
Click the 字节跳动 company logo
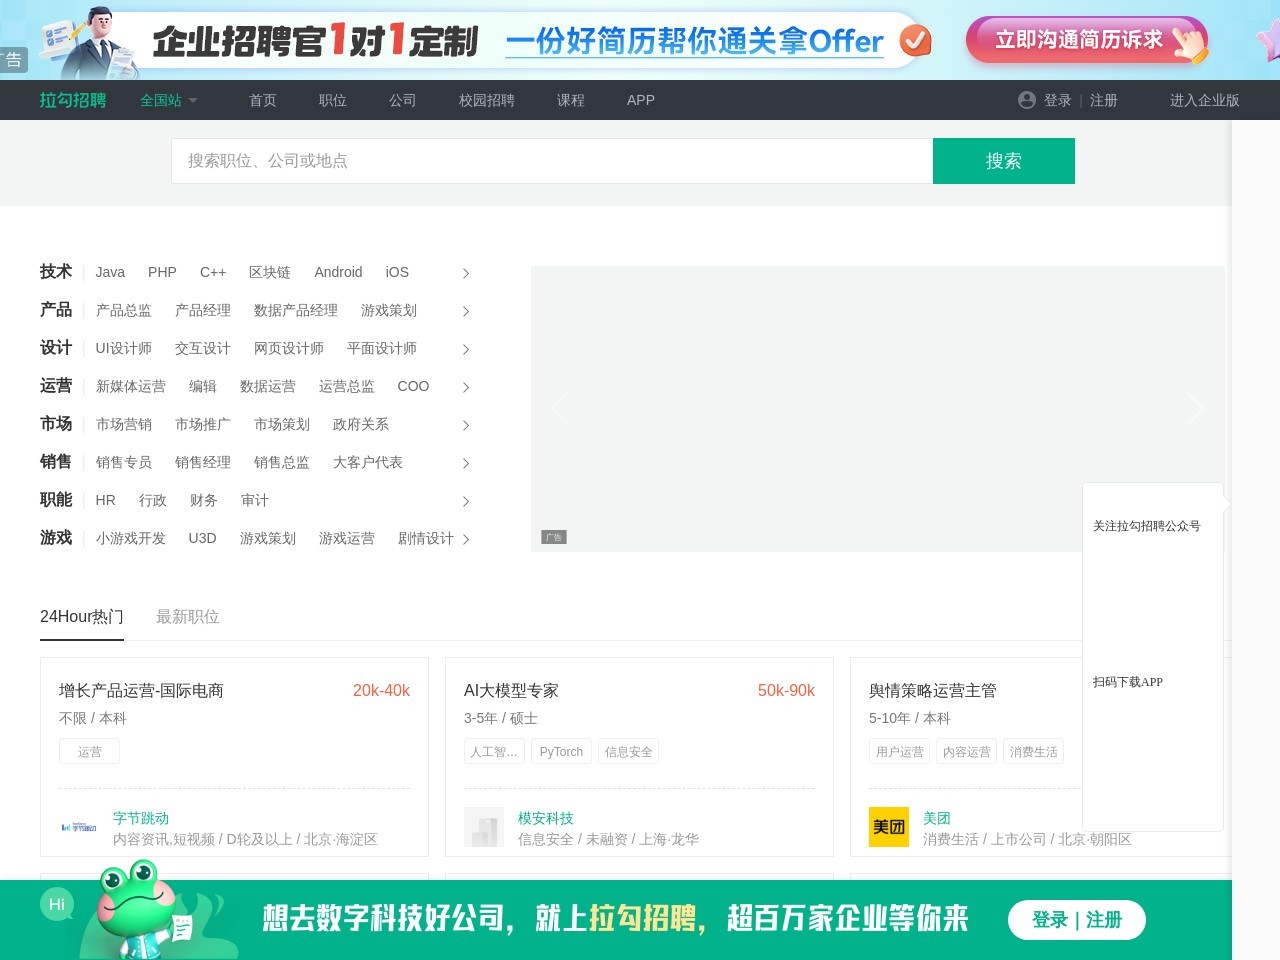(80, 827)
